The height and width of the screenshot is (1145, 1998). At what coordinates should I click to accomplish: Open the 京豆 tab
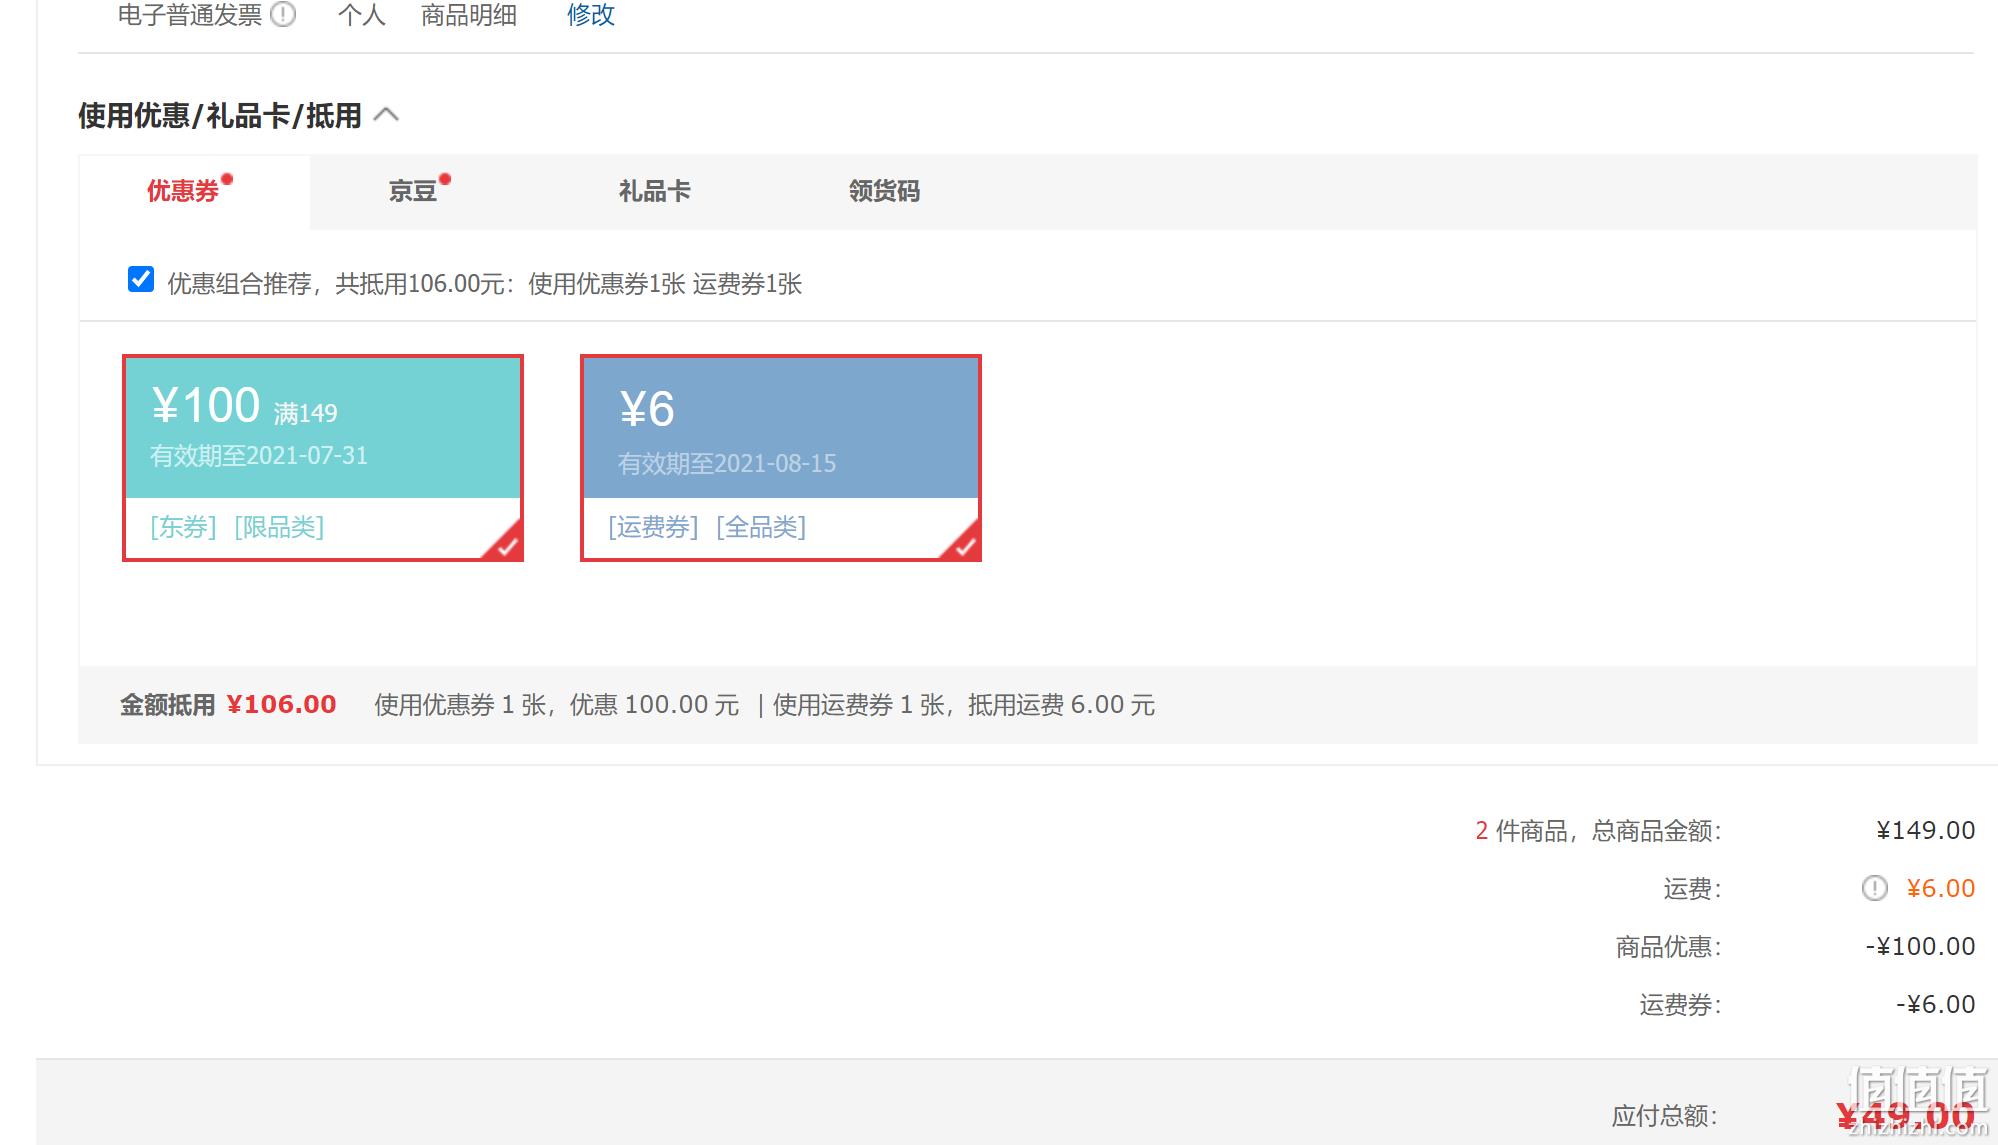(413, 191)
